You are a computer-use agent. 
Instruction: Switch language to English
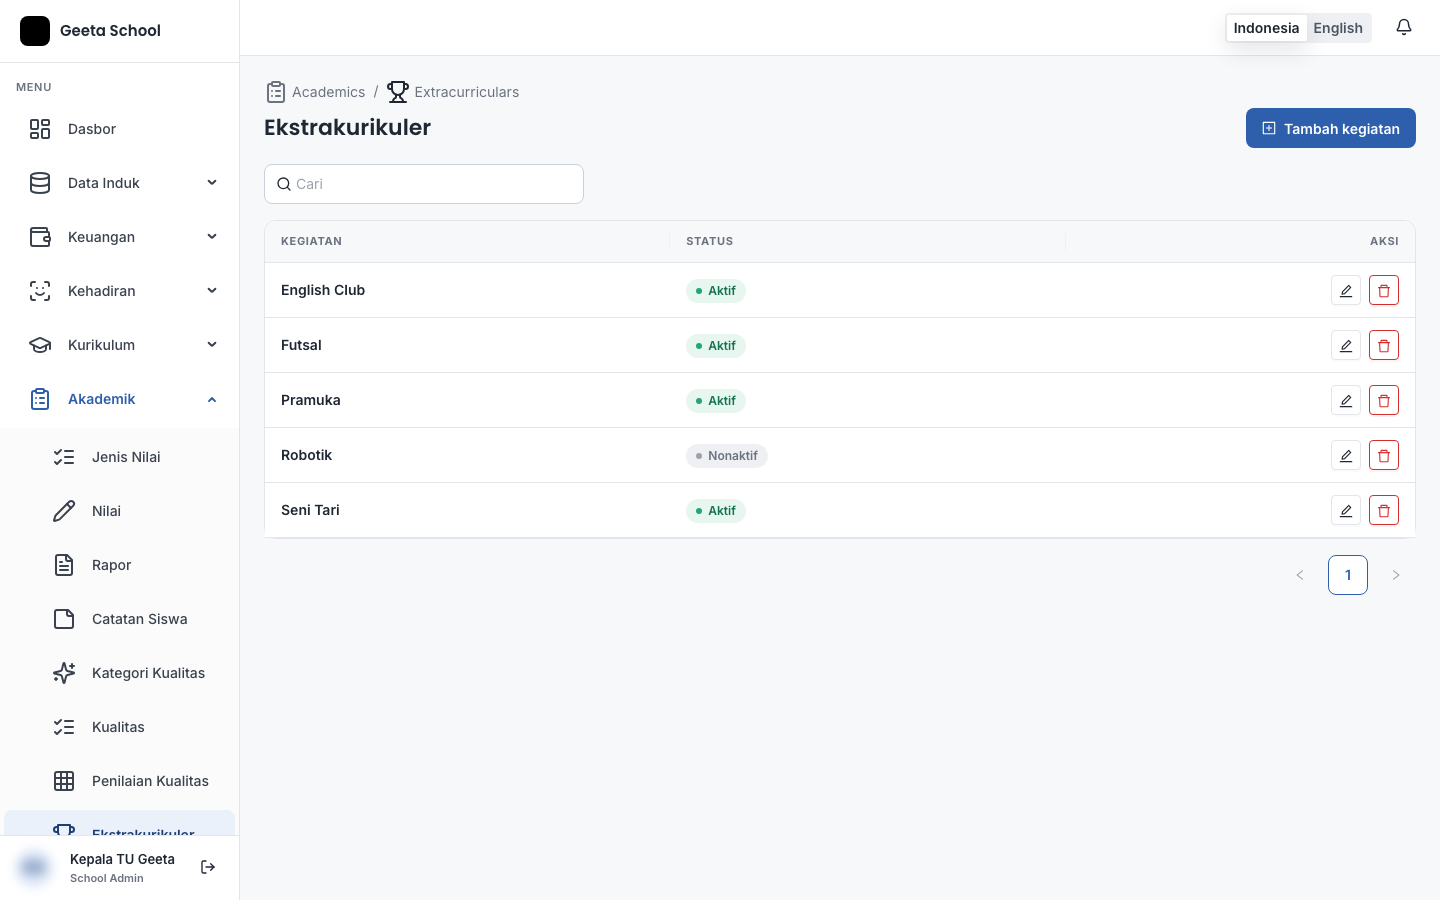point(1338,28)
